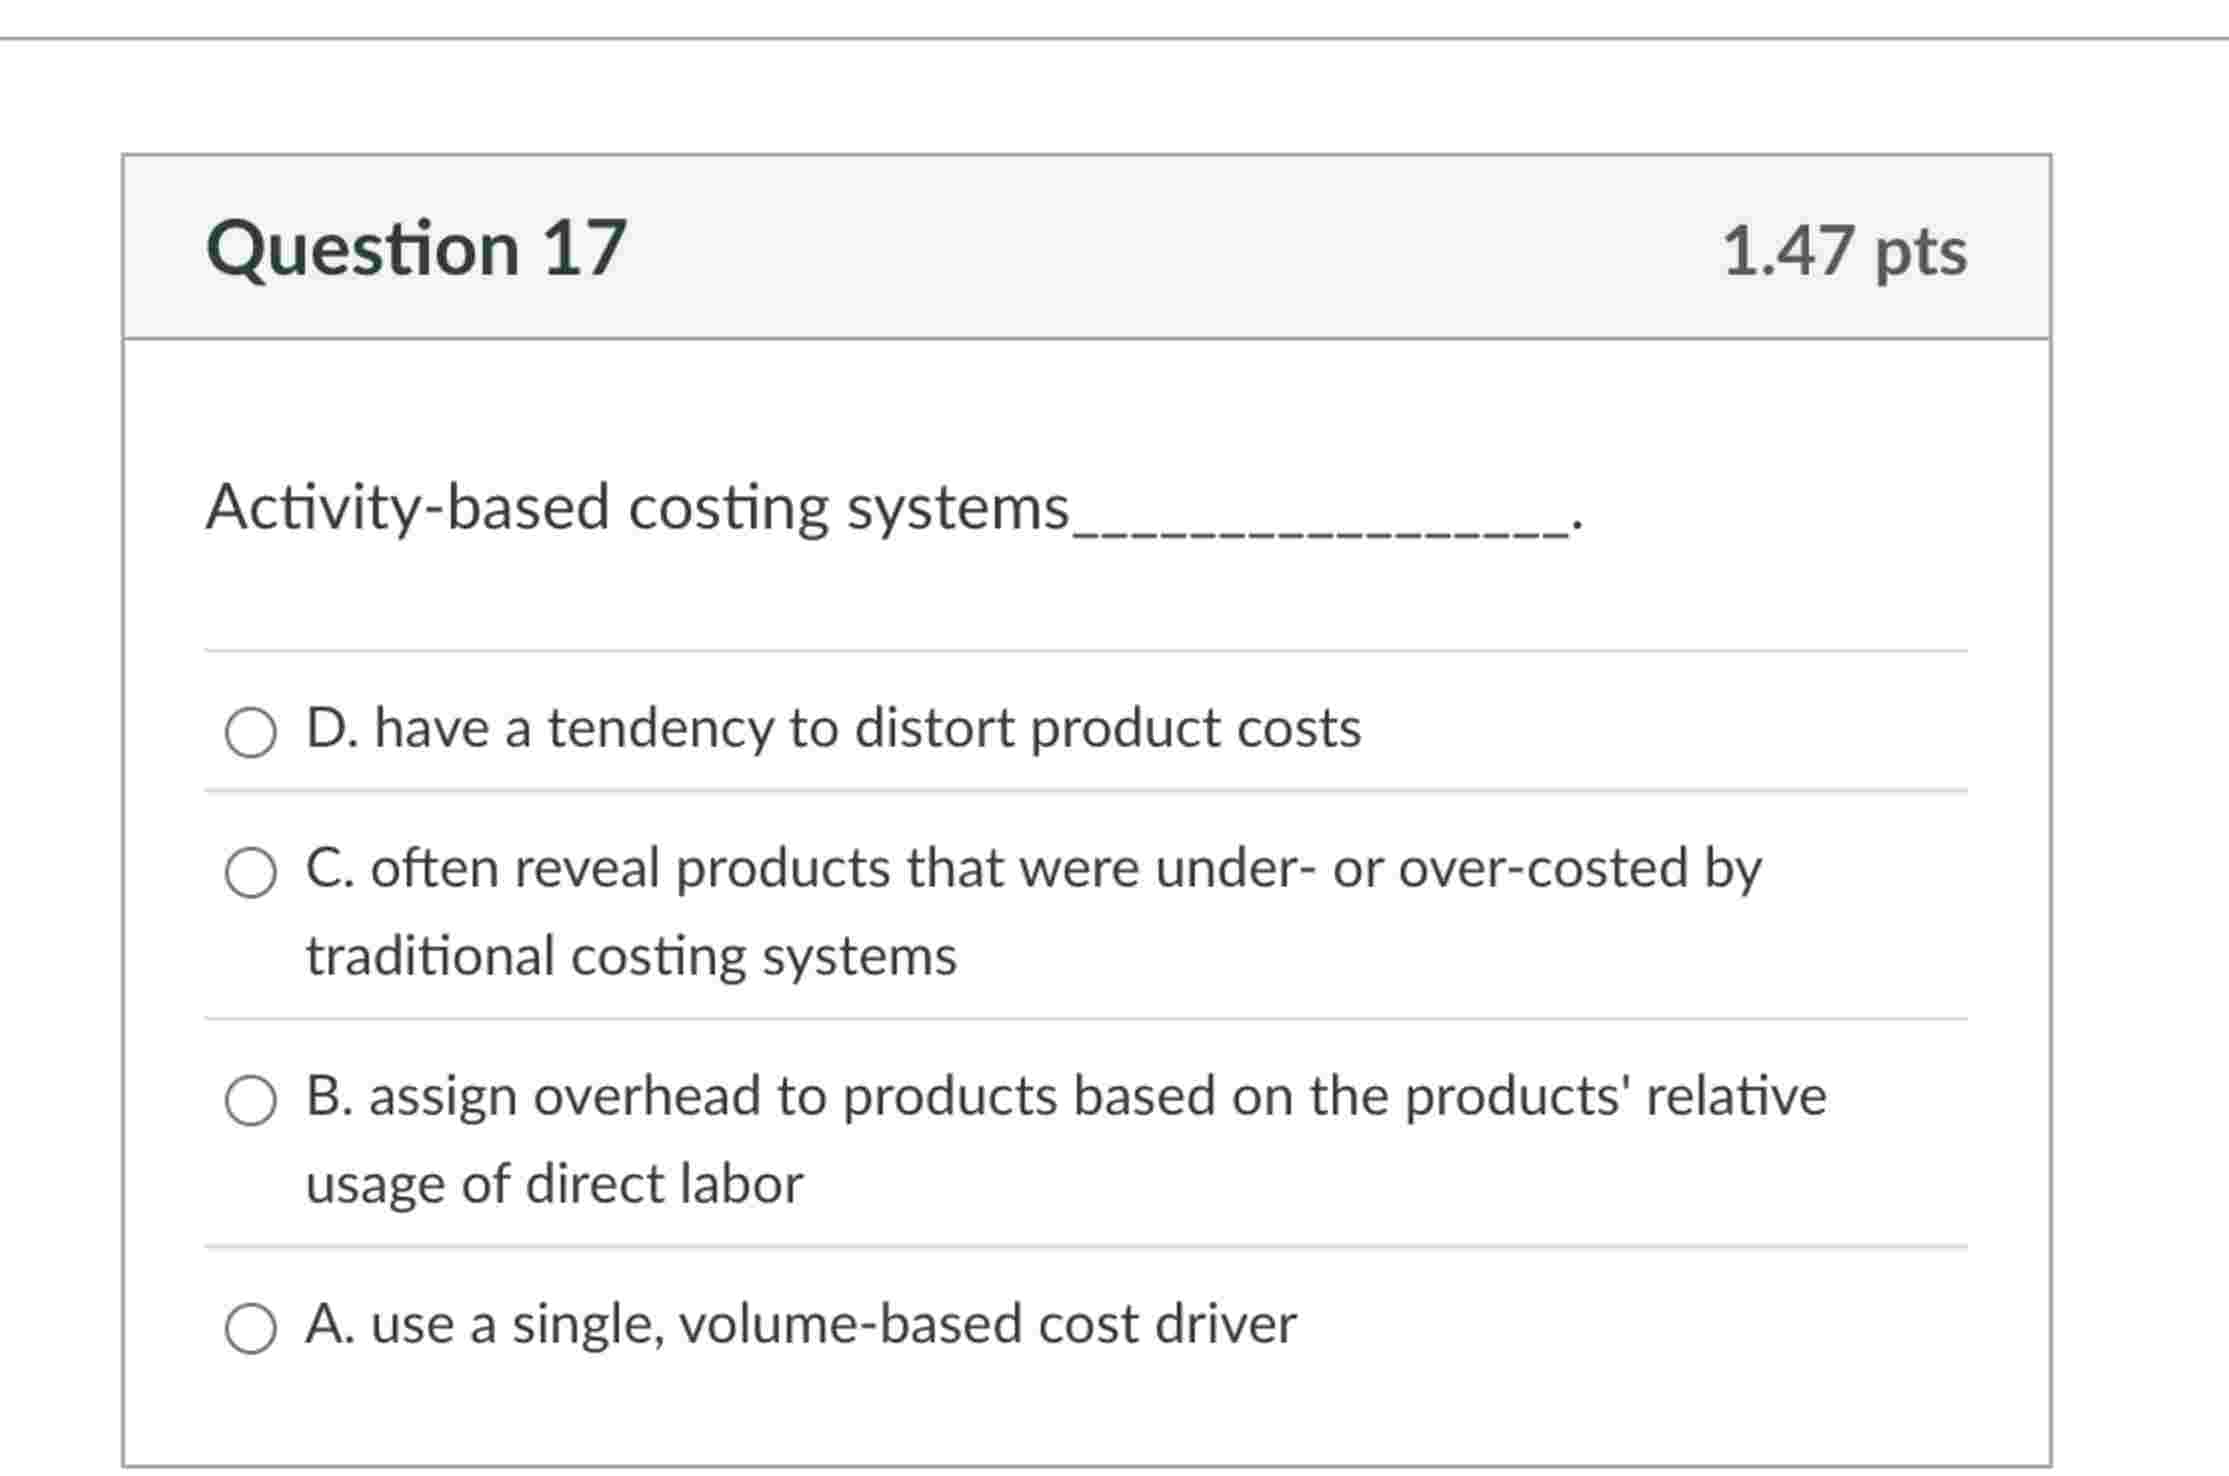Viewport: 2229px width, 1476px height.
Task: Select the radio button for option D
Action: point(250,732)
